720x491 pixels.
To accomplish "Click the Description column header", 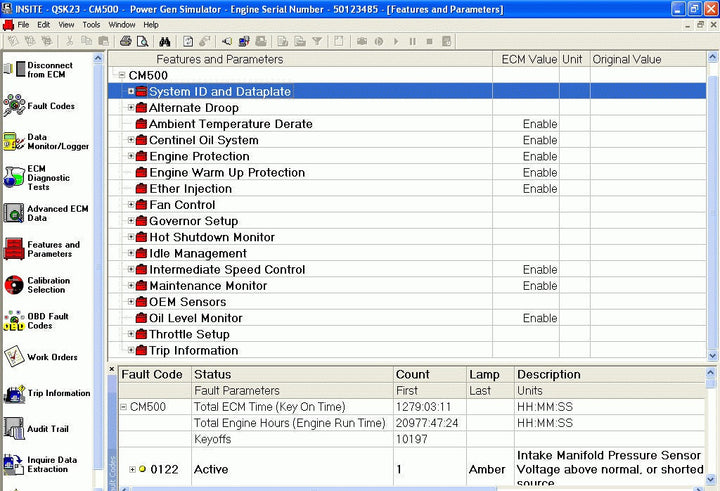I will tap(609, 374).
